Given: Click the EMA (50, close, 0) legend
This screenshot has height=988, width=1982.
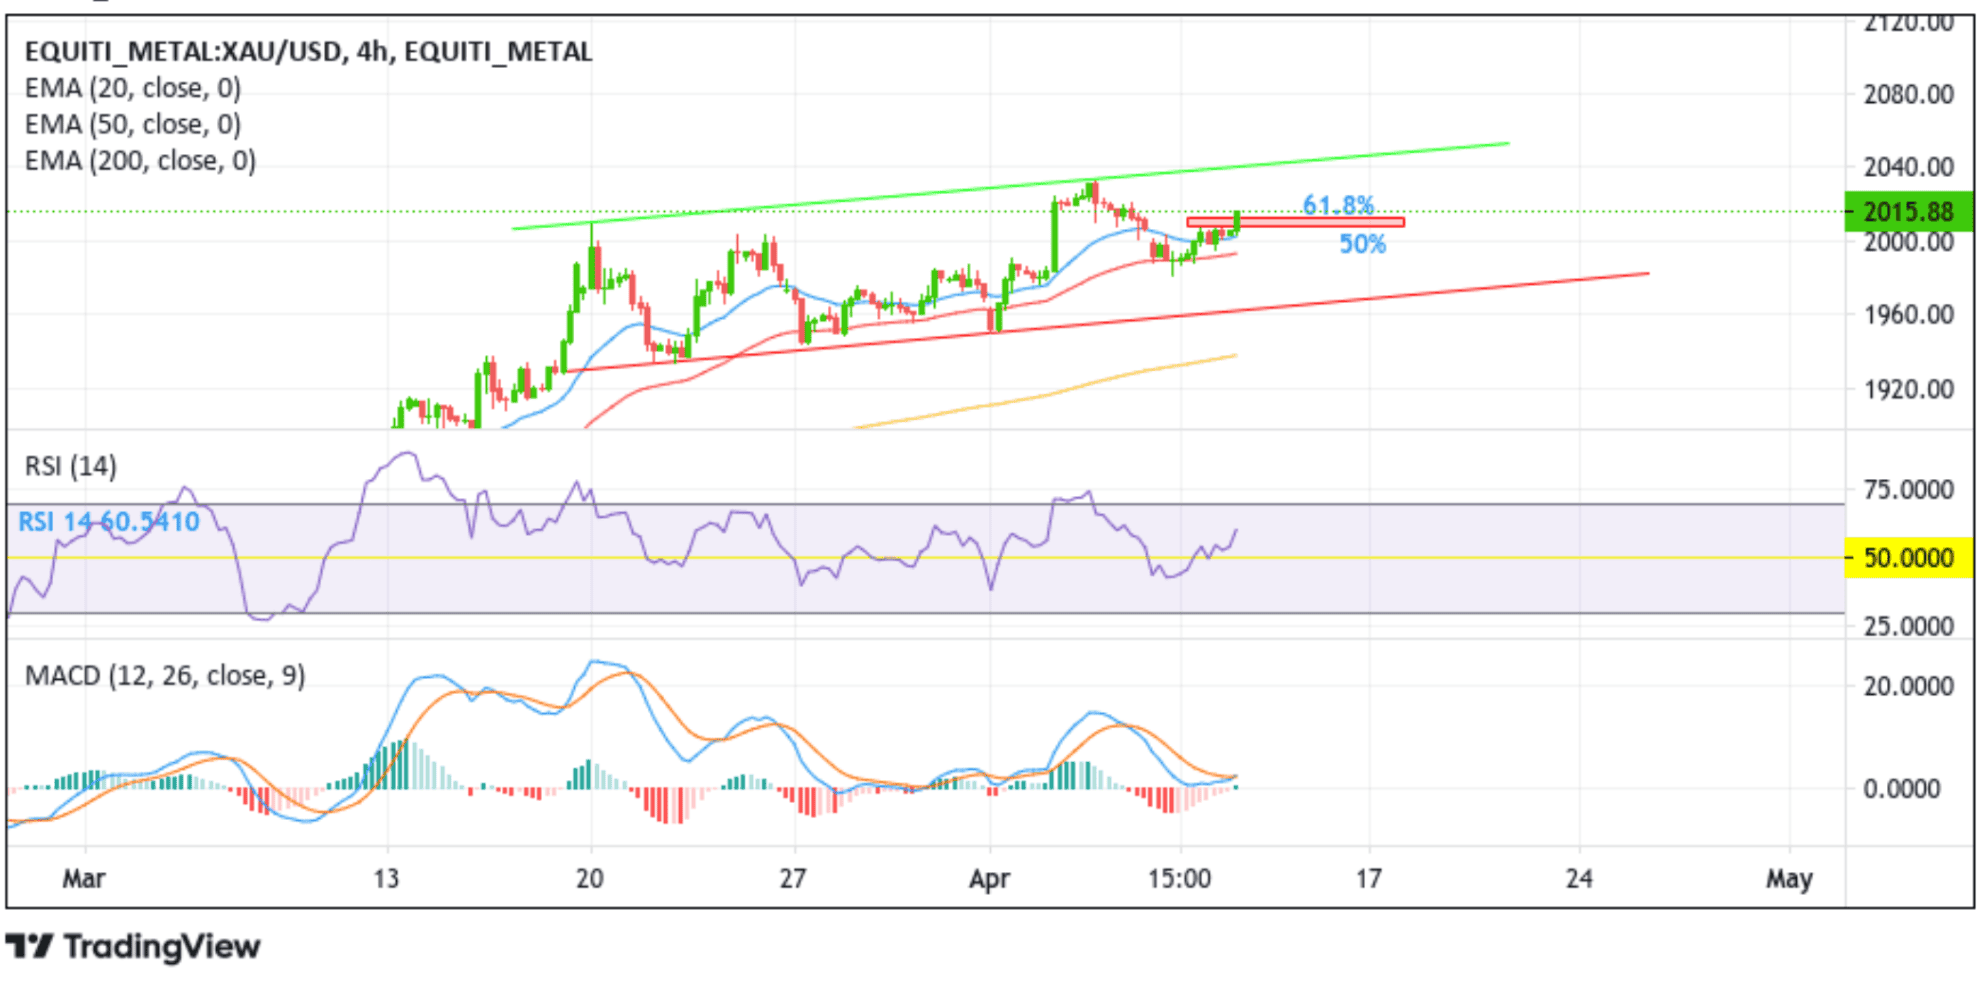Looking at the screenshot, I should 133,124.
